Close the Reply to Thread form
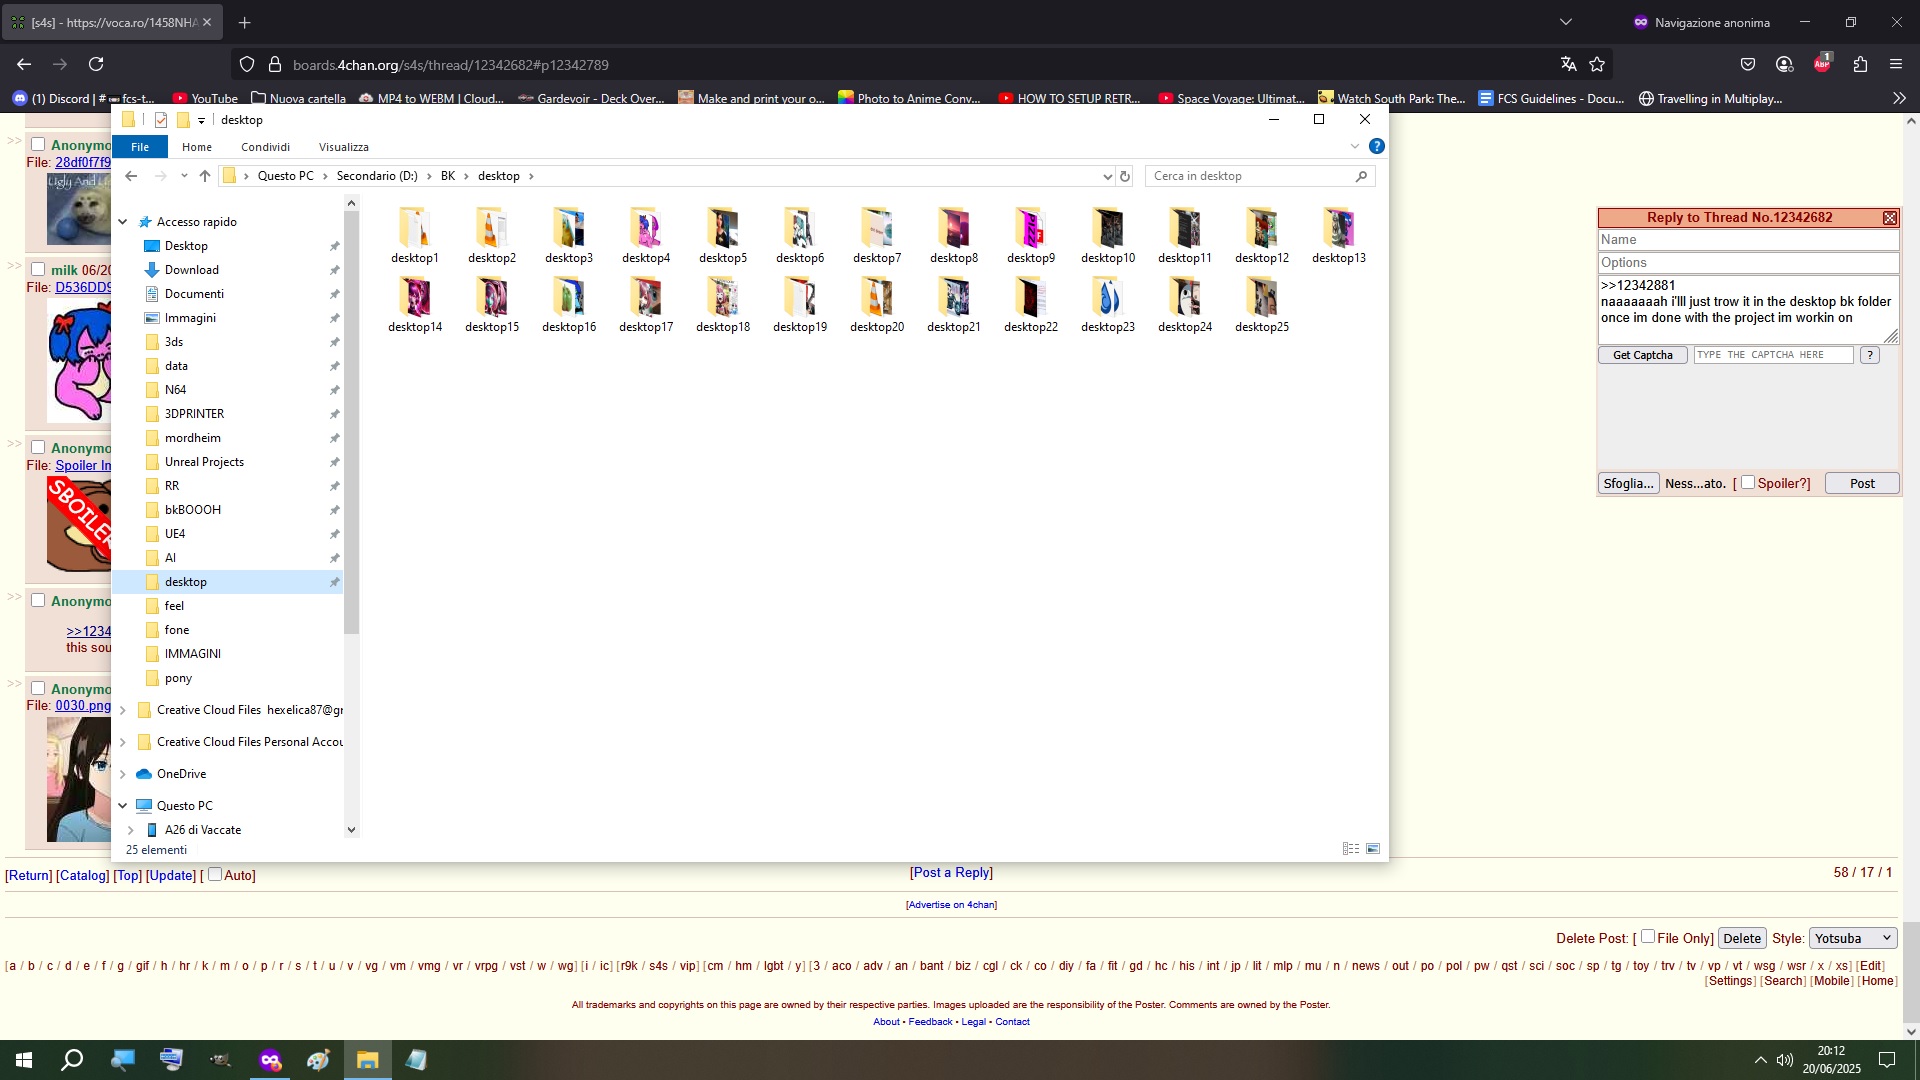 pos(1889,218)
